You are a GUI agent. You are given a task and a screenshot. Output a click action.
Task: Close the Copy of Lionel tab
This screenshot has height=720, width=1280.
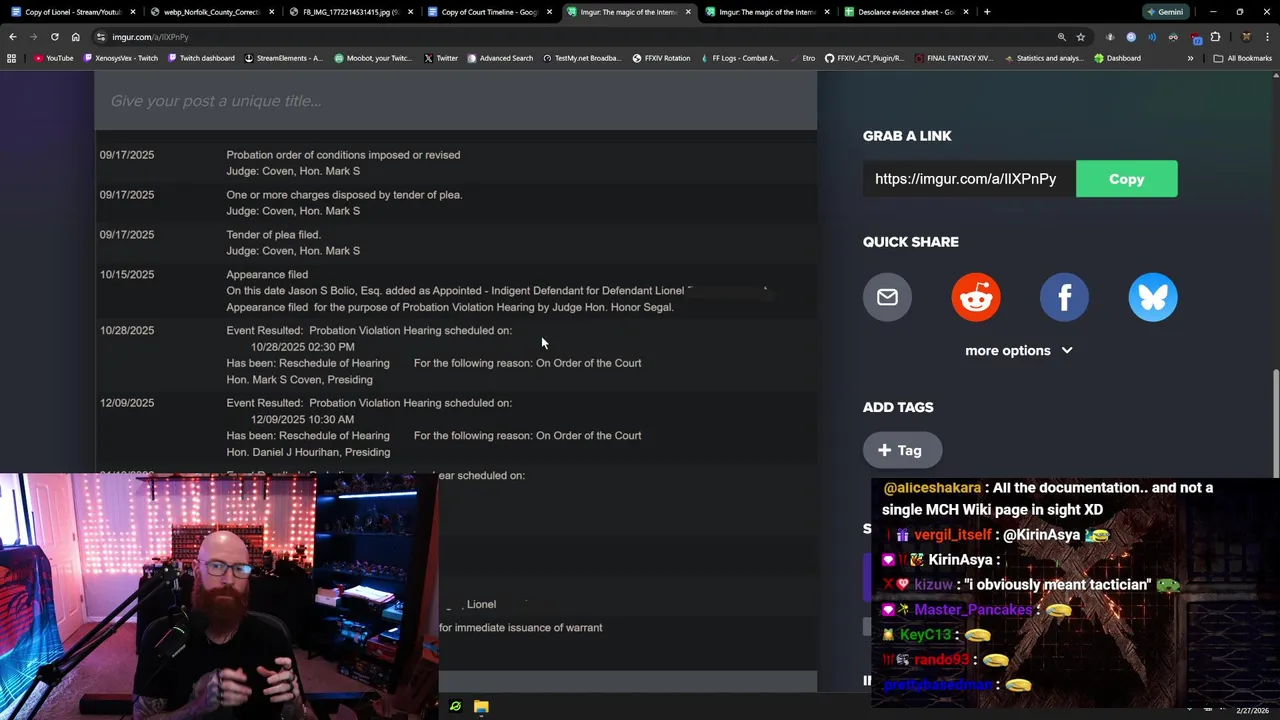tap(132, 12)
